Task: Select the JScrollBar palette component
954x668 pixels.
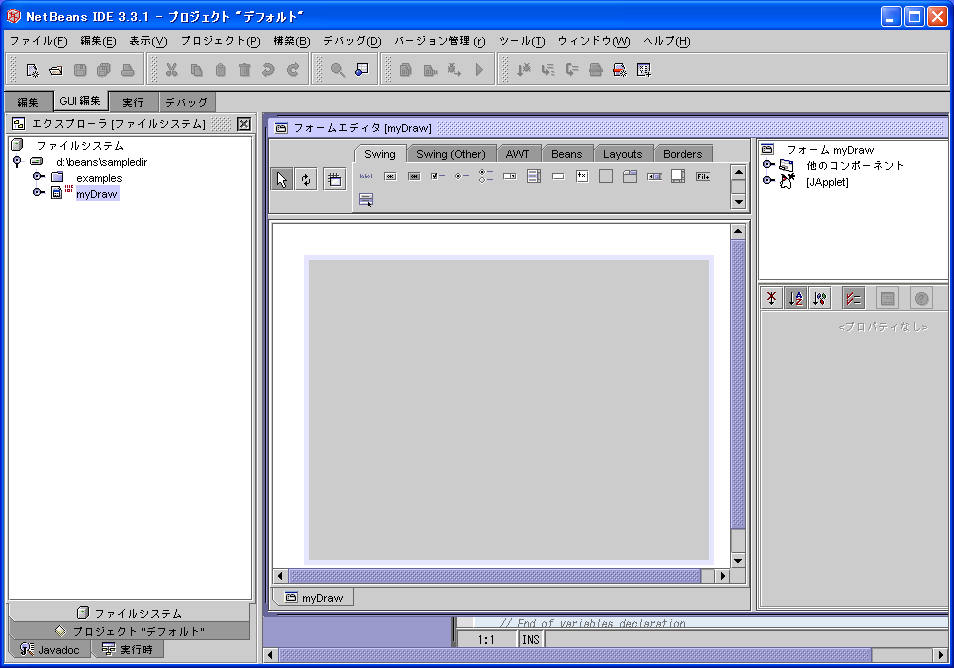Action: pos(654,176)
